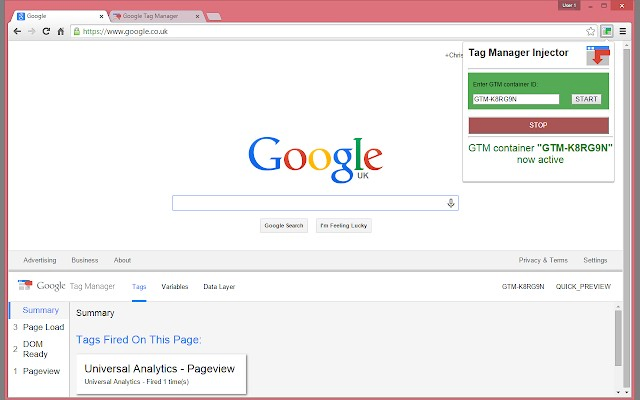This screenshot has height=400, width=640.
Task: Open the Business footer link
Action: (85, 260)
